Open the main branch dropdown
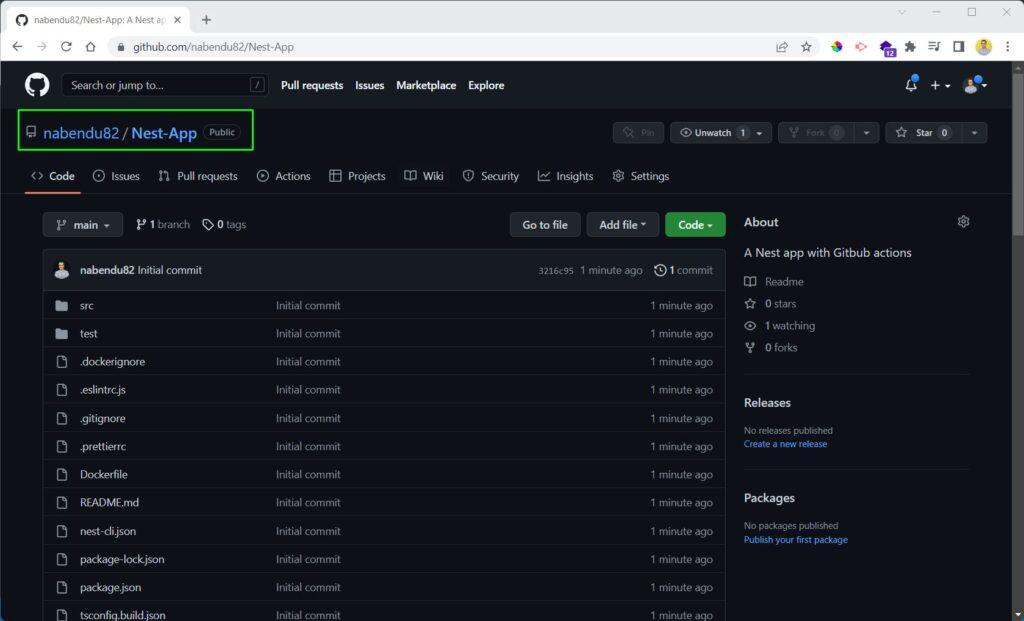 point(83,225)
